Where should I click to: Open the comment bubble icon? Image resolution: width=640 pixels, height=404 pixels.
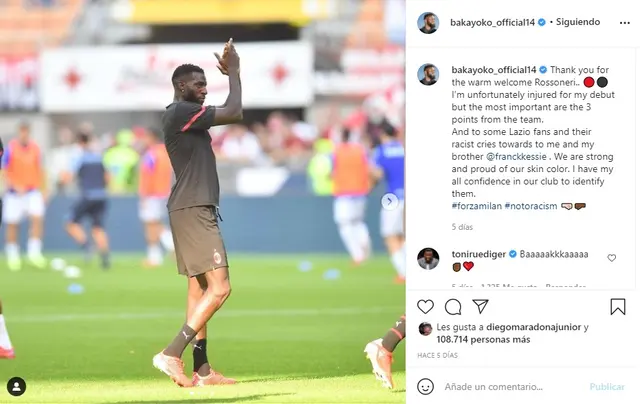pos(453,307)
